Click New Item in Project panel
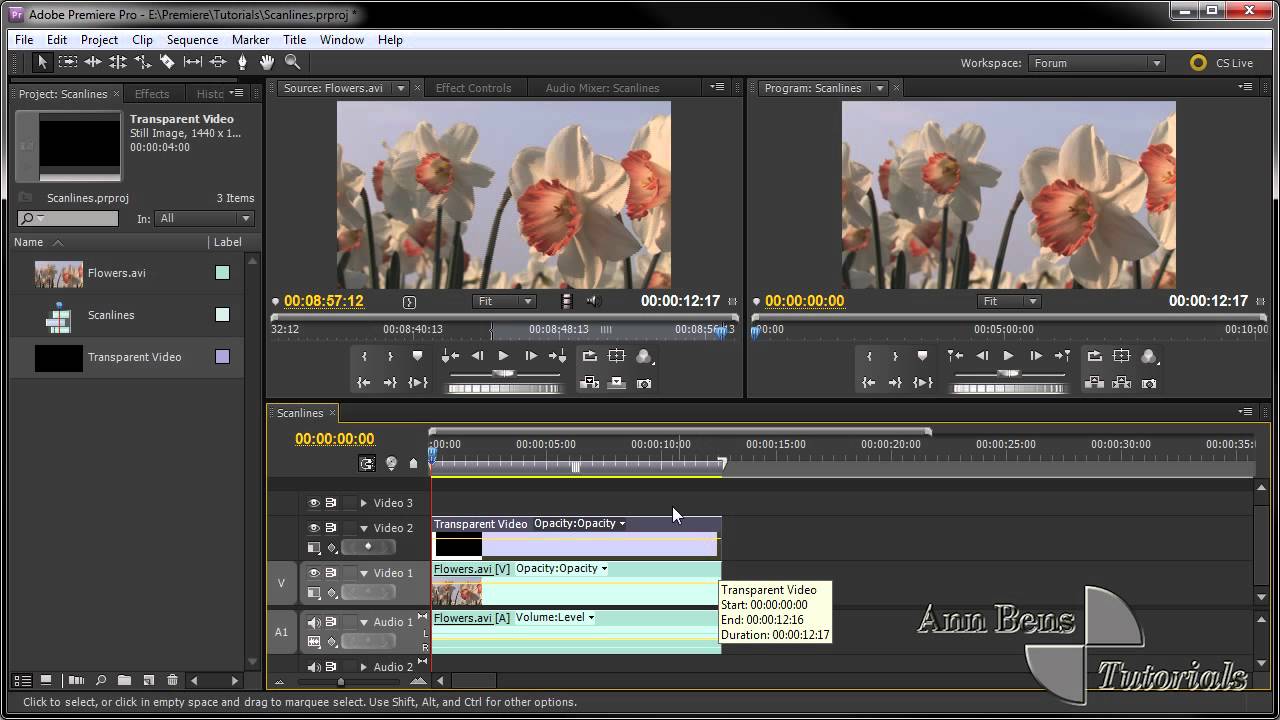Viewport: 1280px width, 720px height. pyautogui.click(x=148, y=681)
